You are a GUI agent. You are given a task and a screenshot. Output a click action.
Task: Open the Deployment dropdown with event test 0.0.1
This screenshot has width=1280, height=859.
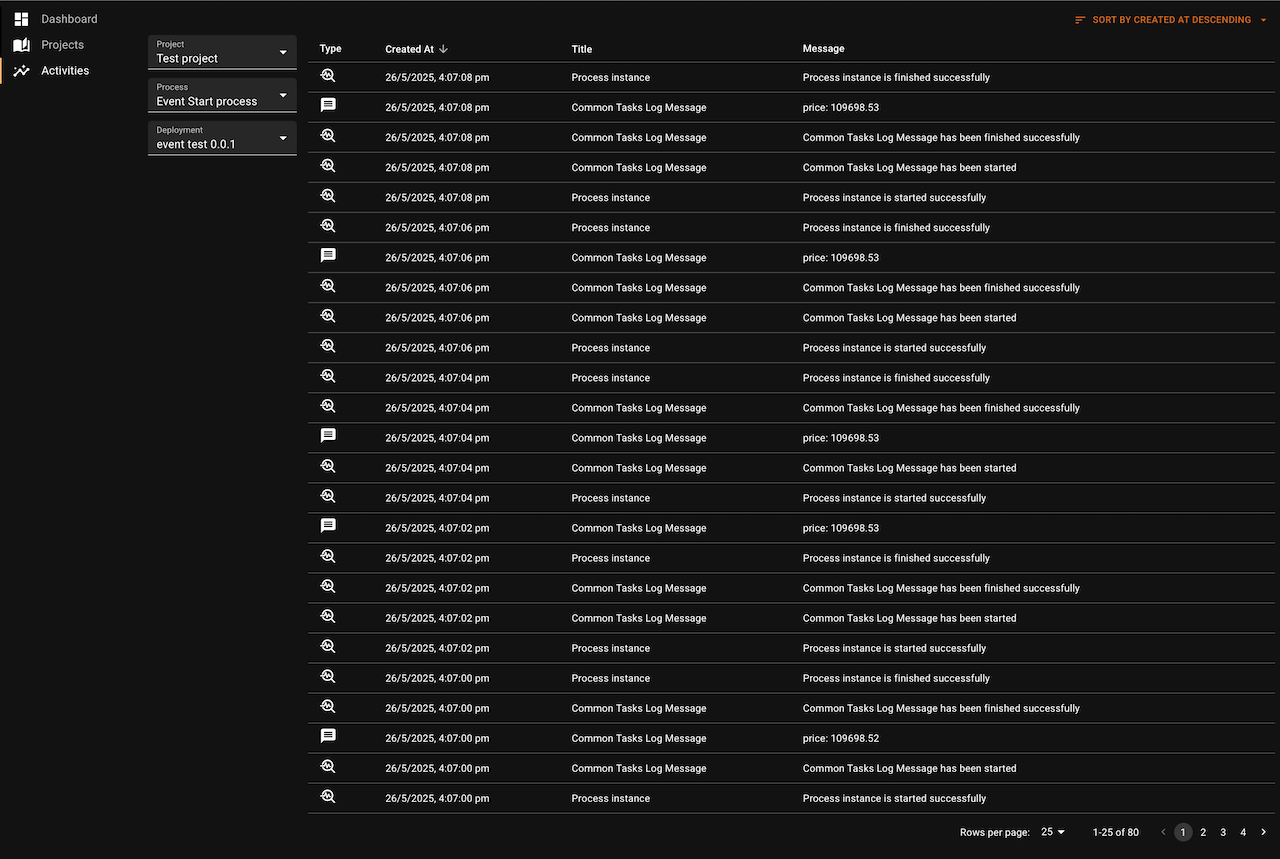pos(222,138)
